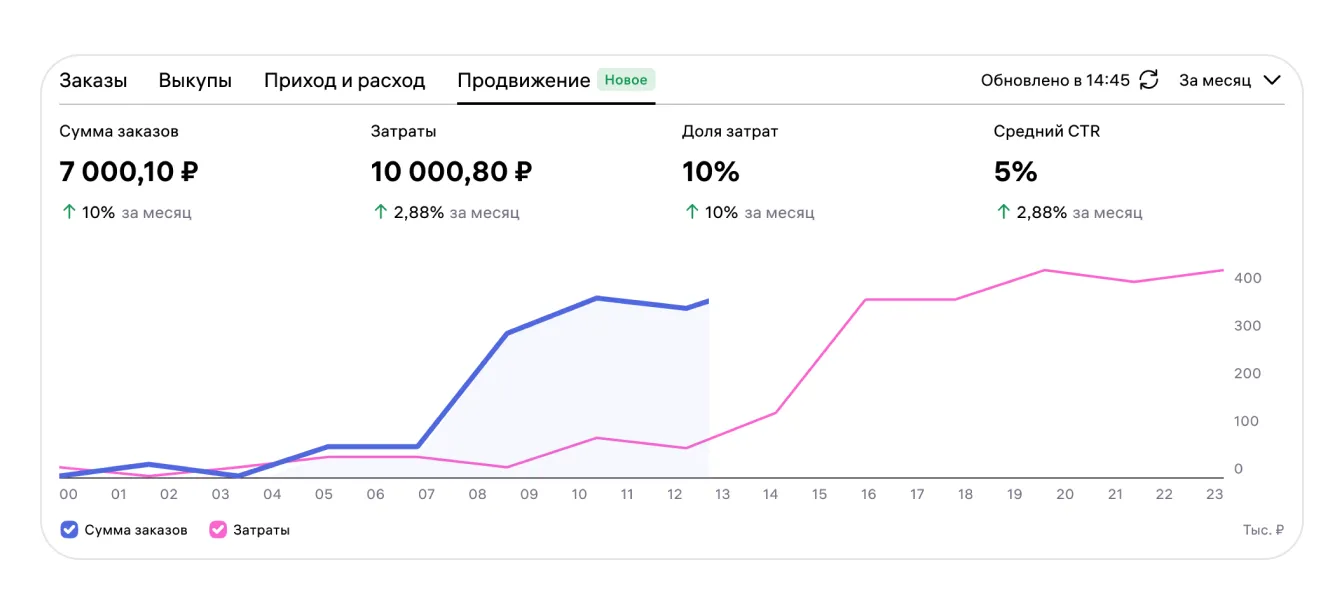This screenshot has height=614, width=1344.
Task: Click the Обновлено в 14:45 text
Action: tap(1055, 80)
